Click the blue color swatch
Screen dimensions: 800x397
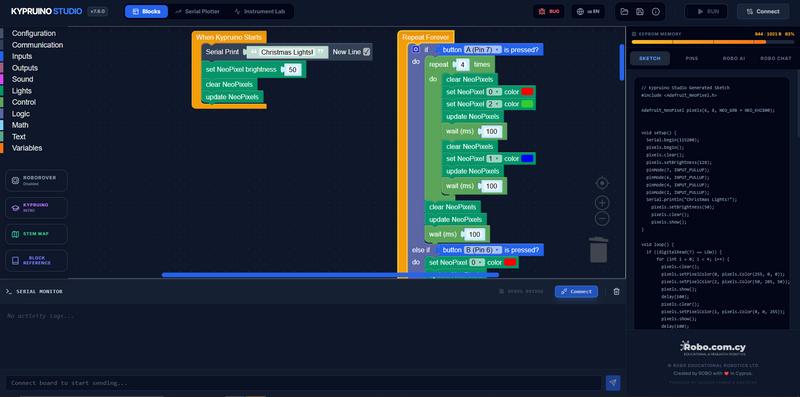pyautogui.click(x=527, y=159)
